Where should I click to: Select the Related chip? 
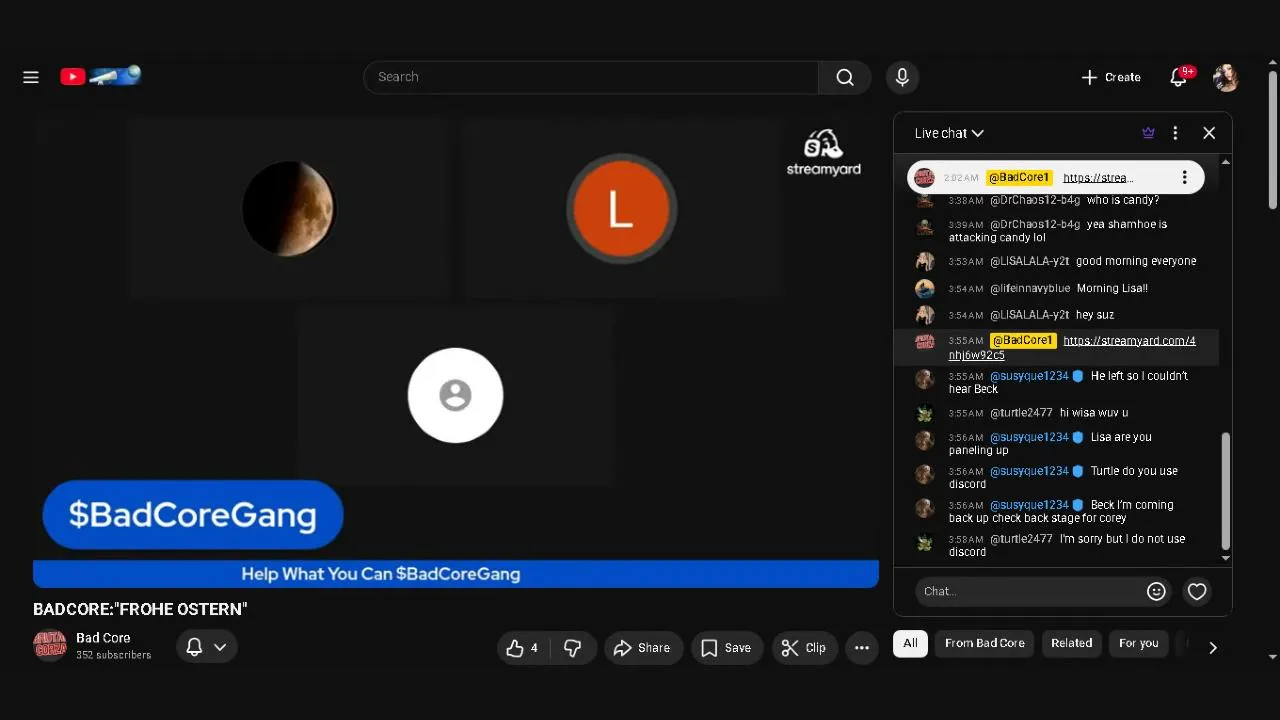1071,643
